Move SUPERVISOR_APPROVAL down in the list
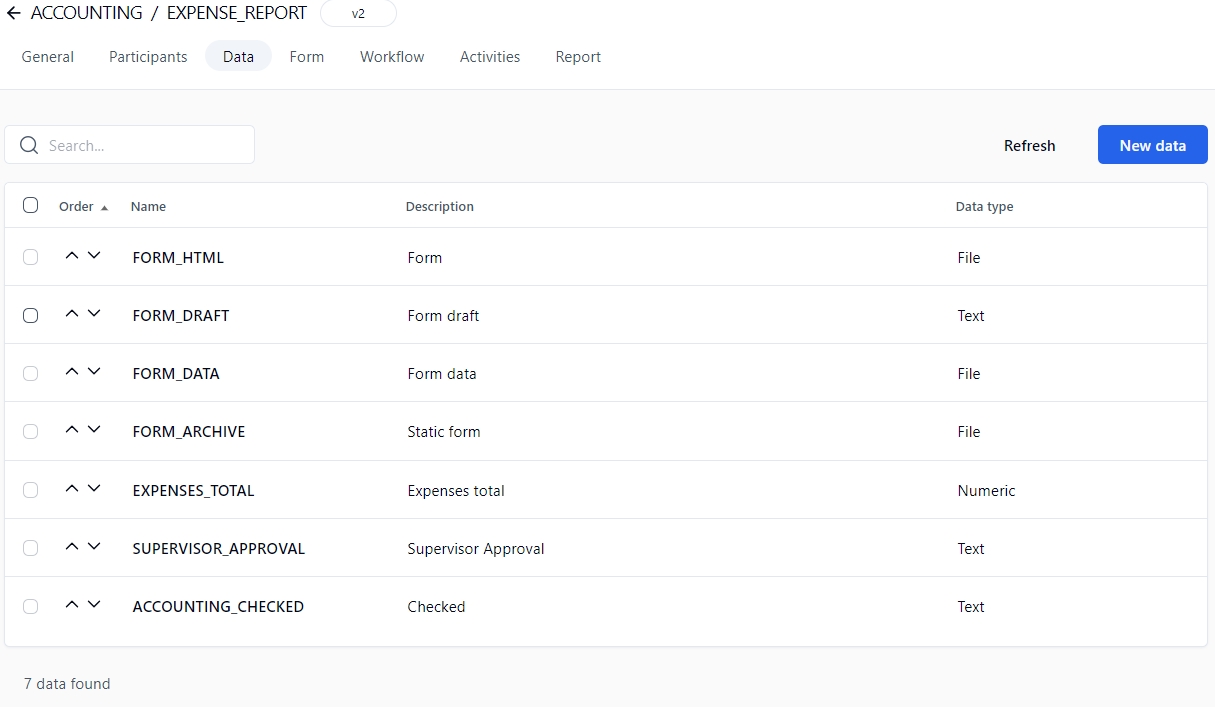Image resolution: width=1215 pixels, height=707 pixels. [94, 547]
